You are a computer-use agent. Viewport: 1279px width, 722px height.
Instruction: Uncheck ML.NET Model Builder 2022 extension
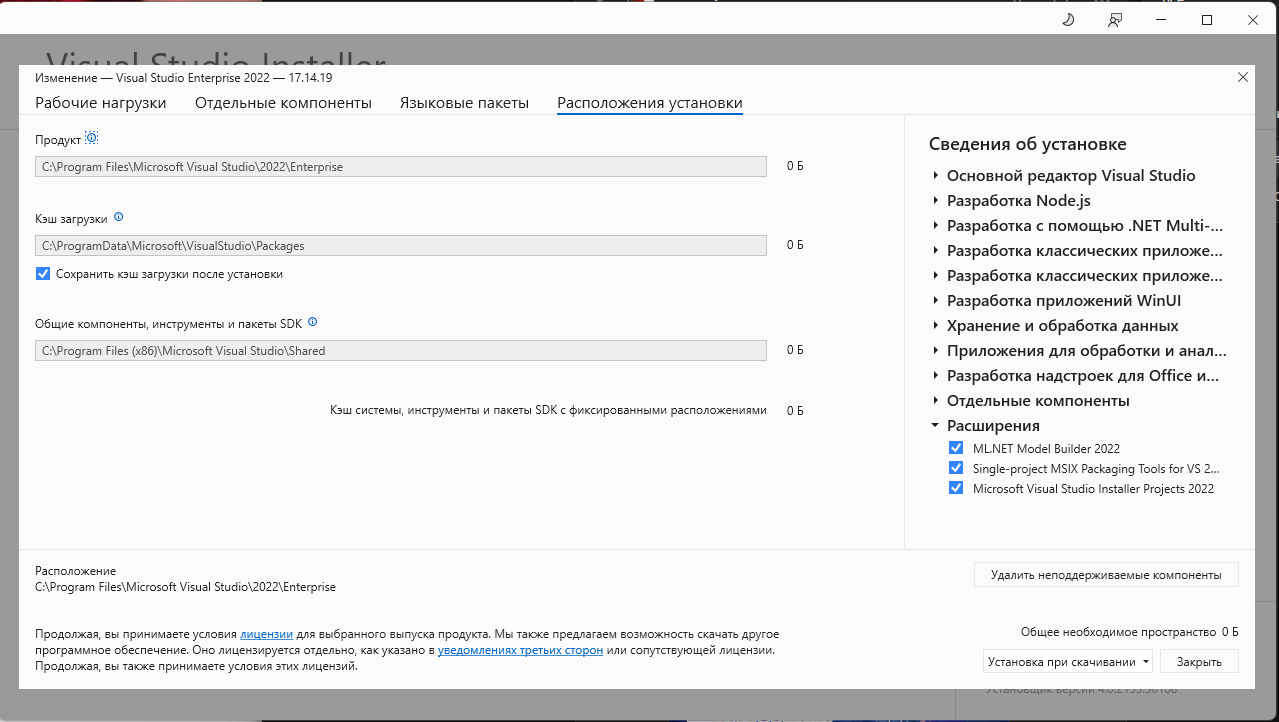(955, 449)
